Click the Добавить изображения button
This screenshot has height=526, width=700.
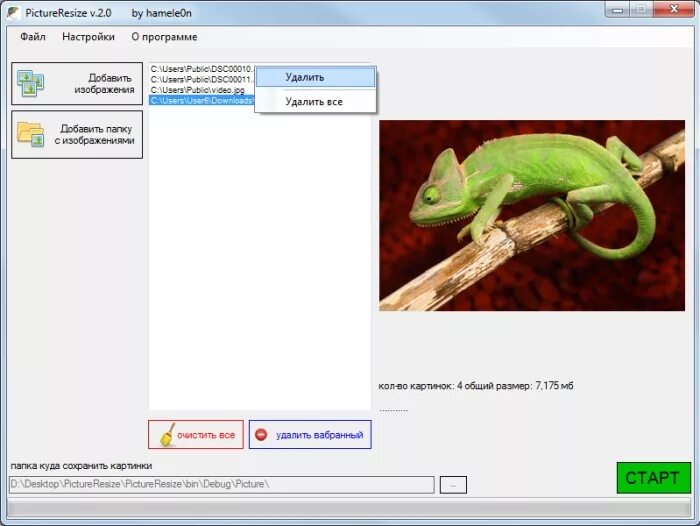click(77, 83)
